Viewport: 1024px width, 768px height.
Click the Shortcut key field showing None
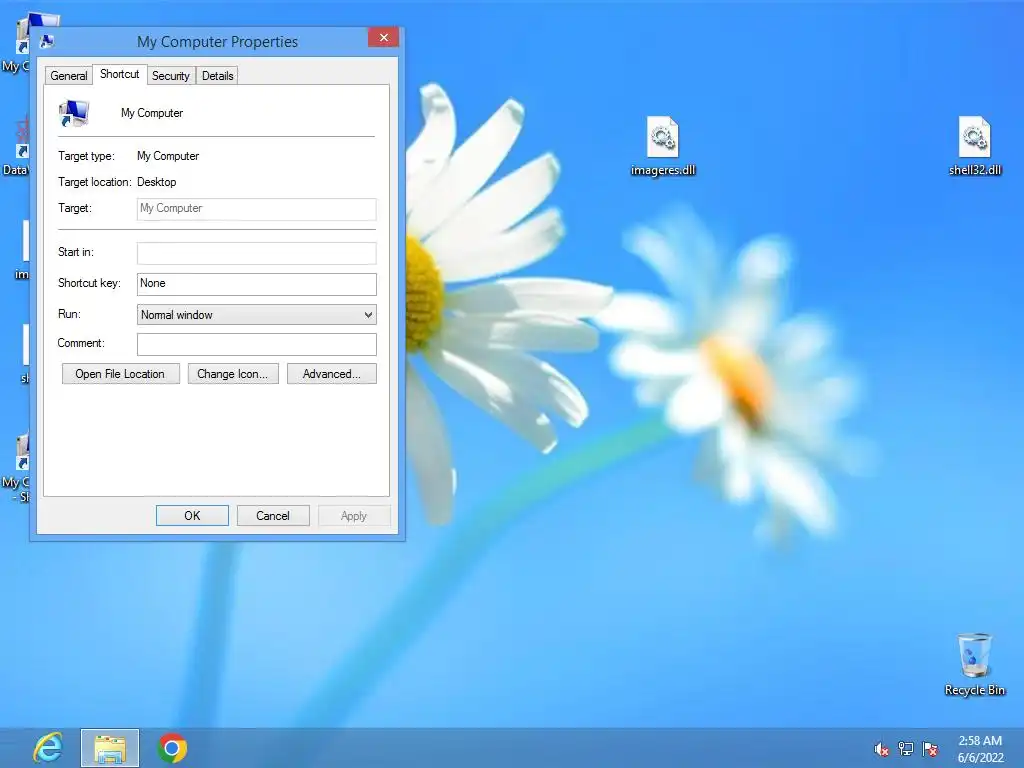click(257, 283)
